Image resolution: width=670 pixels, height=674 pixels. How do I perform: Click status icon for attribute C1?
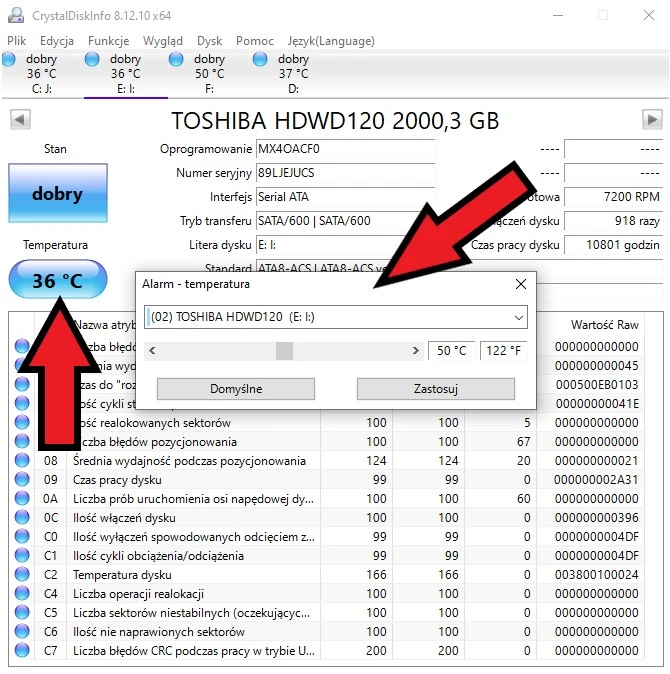[22, 555]
